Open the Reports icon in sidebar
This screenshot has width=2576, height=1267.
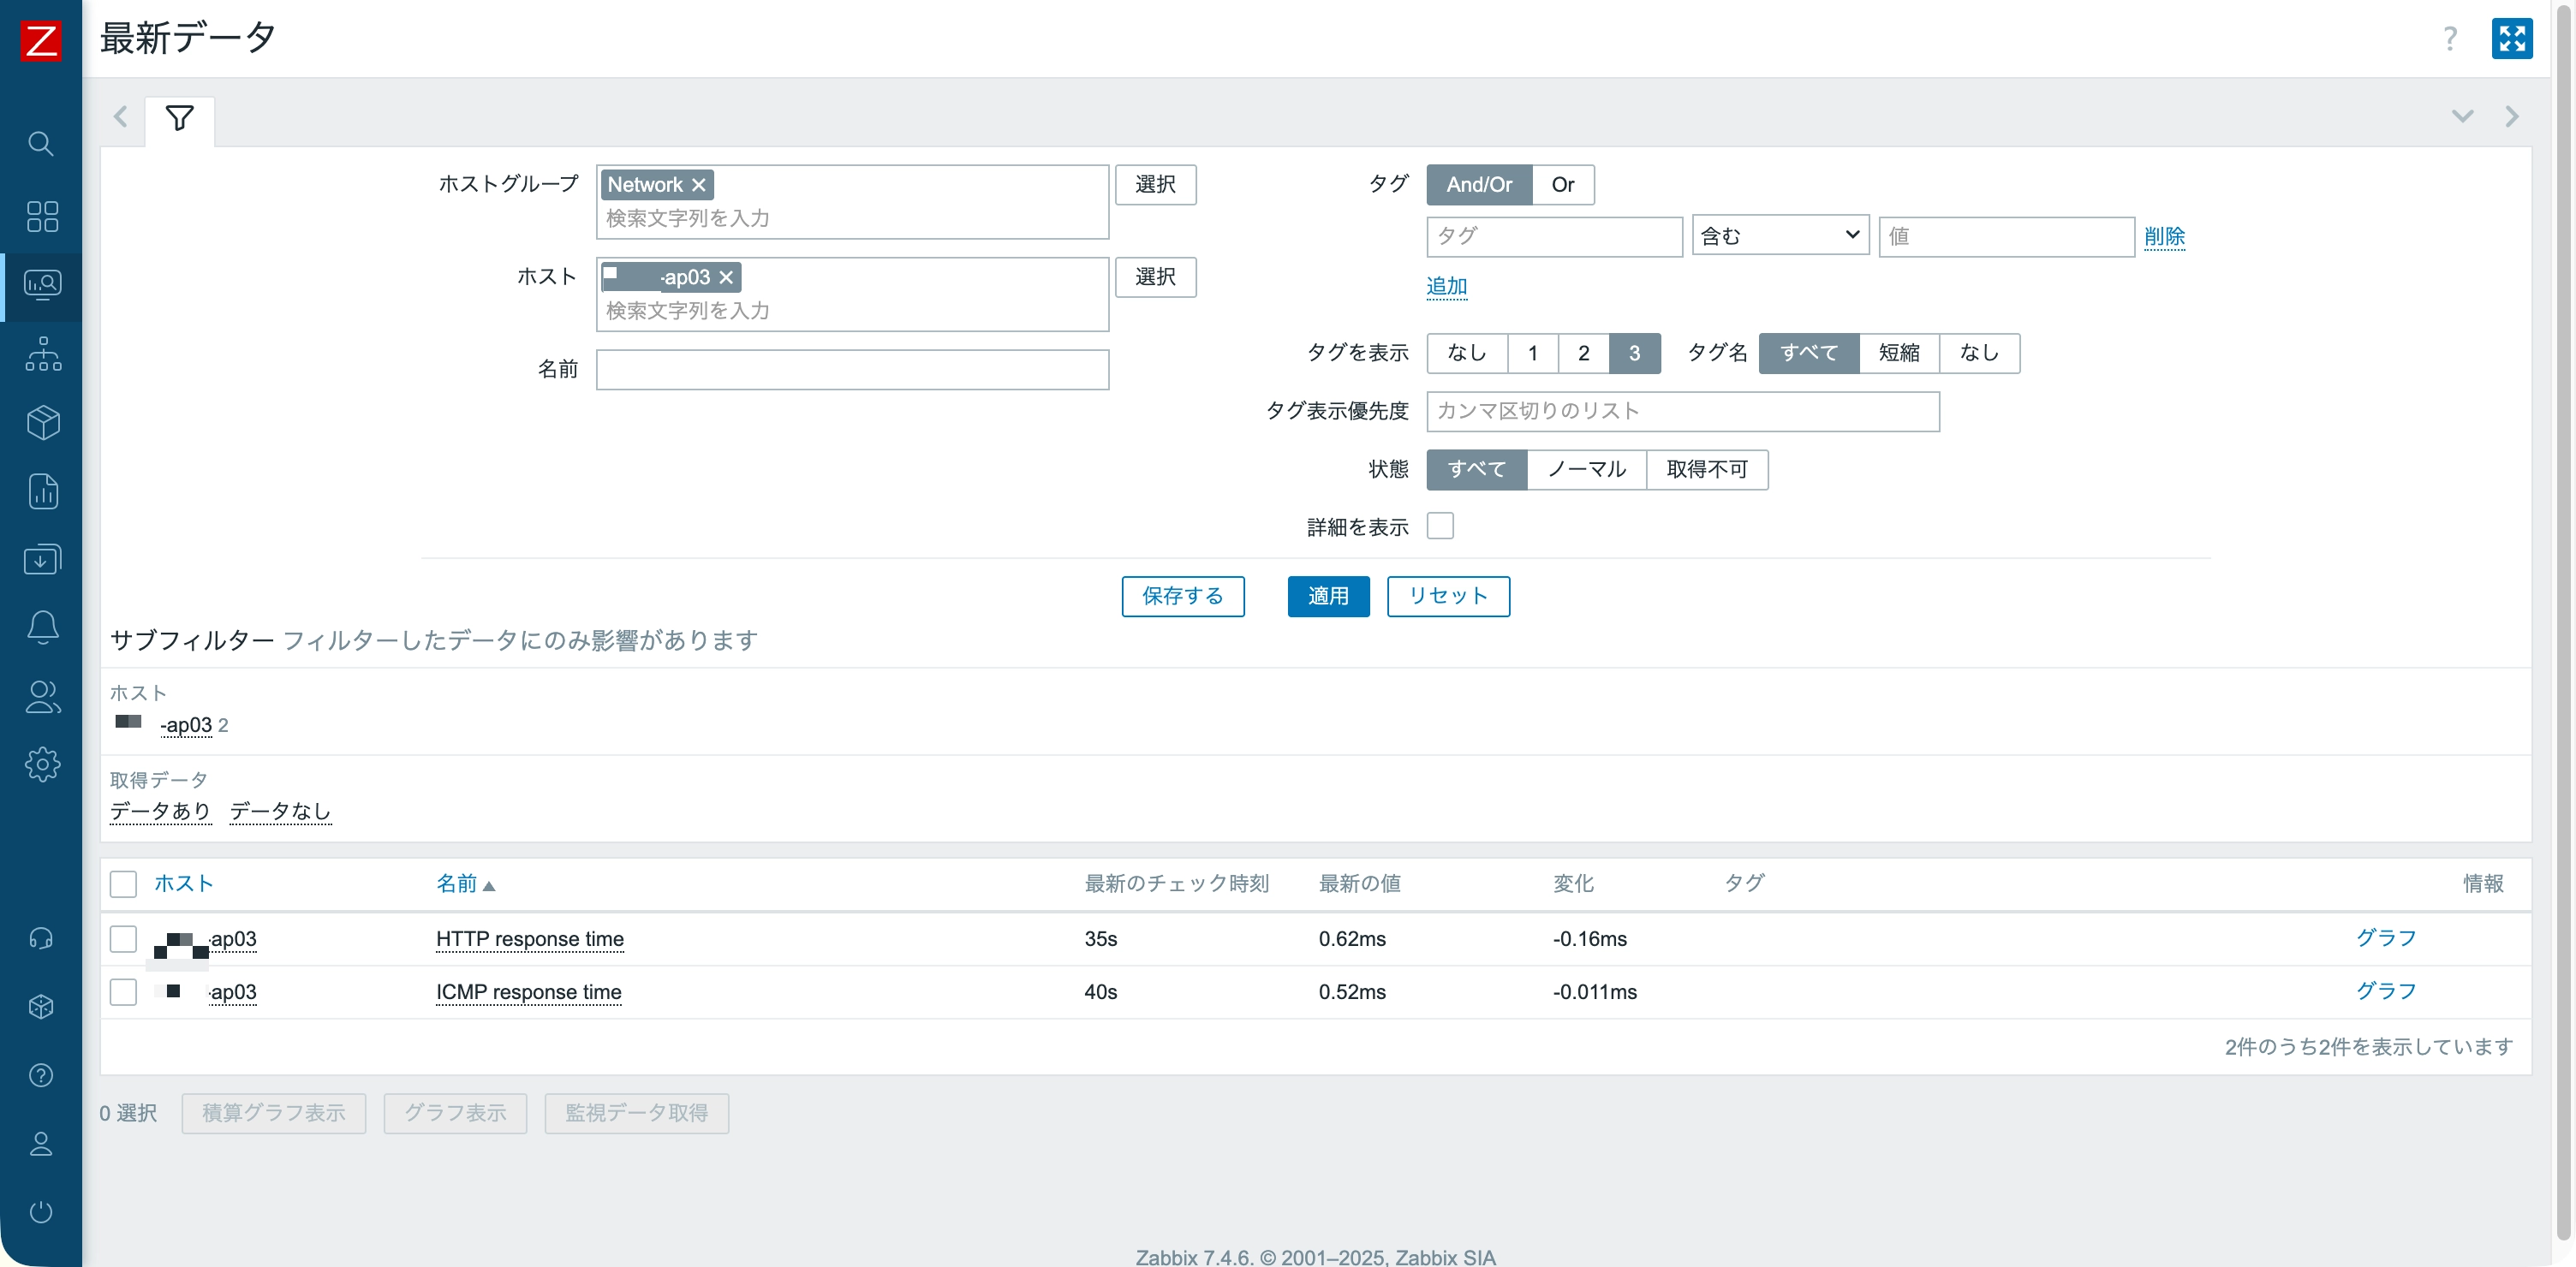click(41, 491)
